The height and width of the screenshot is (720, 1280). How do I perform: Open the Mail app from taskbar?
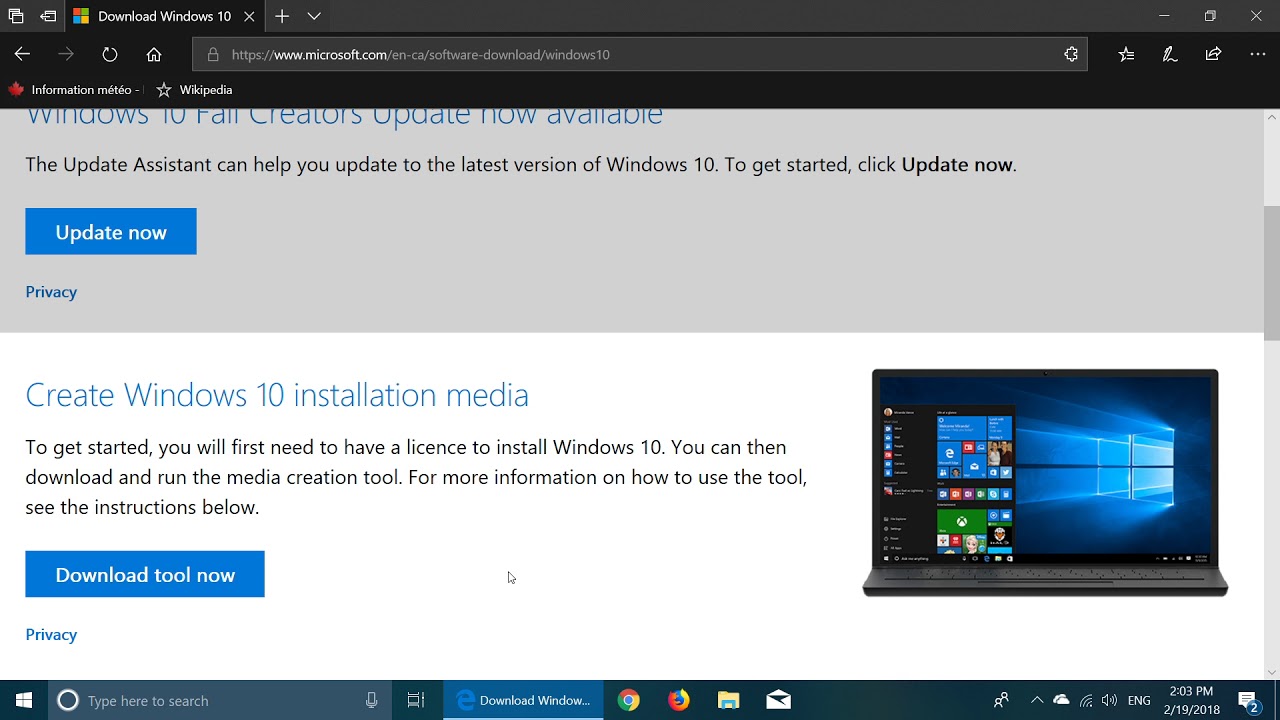click(778, 700)
